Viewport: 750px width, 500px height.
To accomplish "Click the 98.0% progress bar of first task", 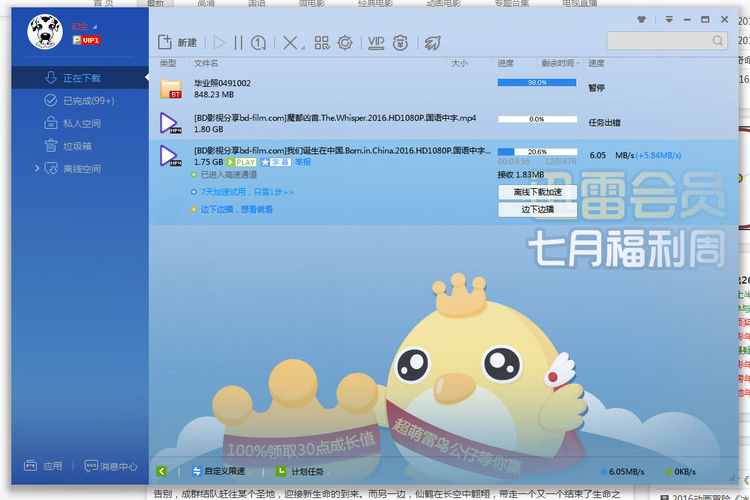I will tap(536, 83).
